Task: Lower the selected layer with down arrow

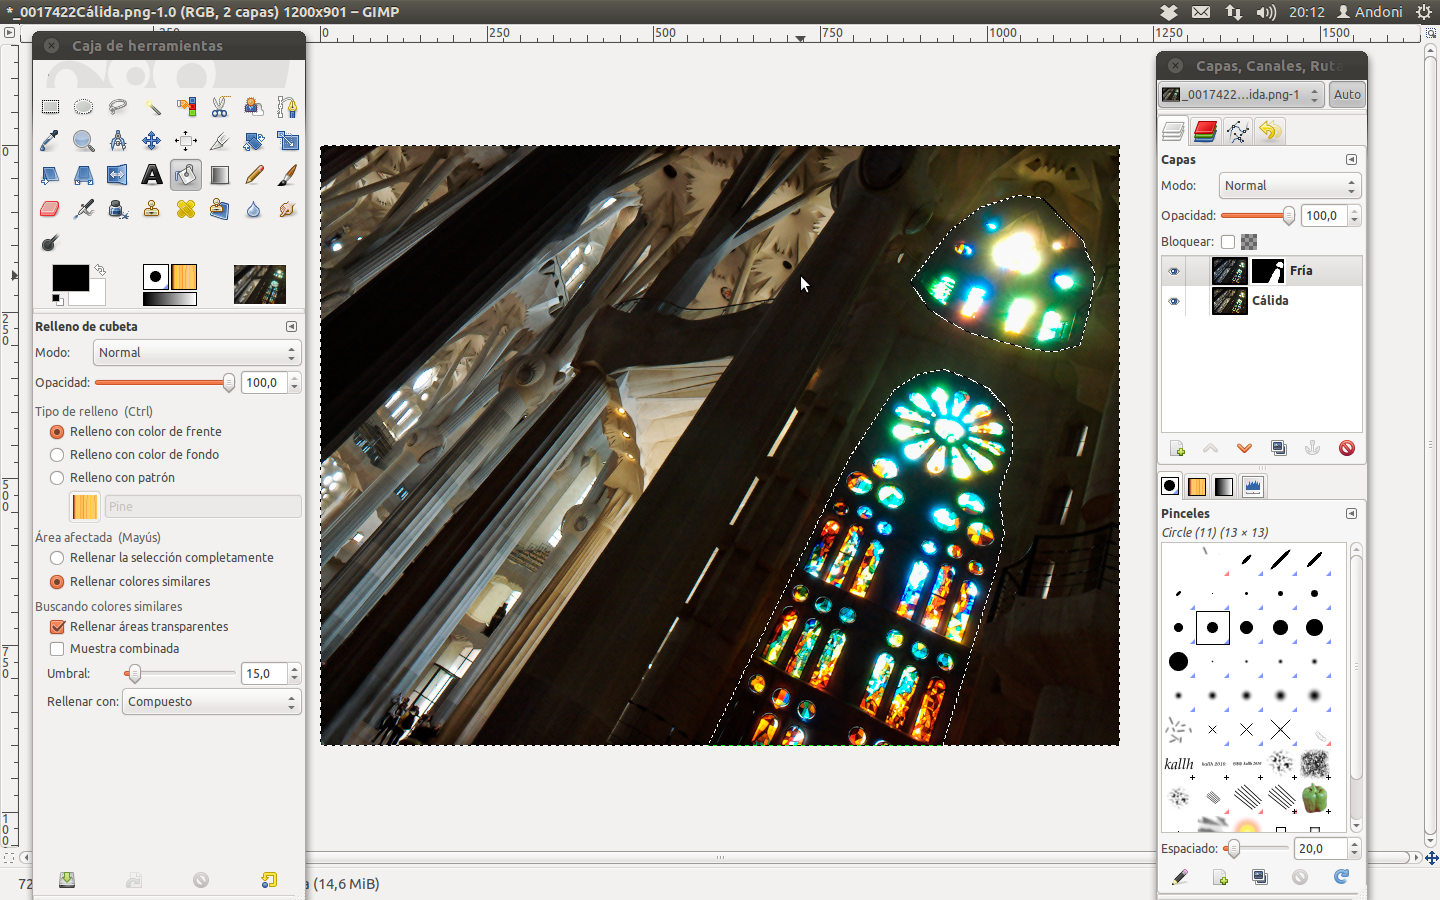Action: pos(1245,448)
